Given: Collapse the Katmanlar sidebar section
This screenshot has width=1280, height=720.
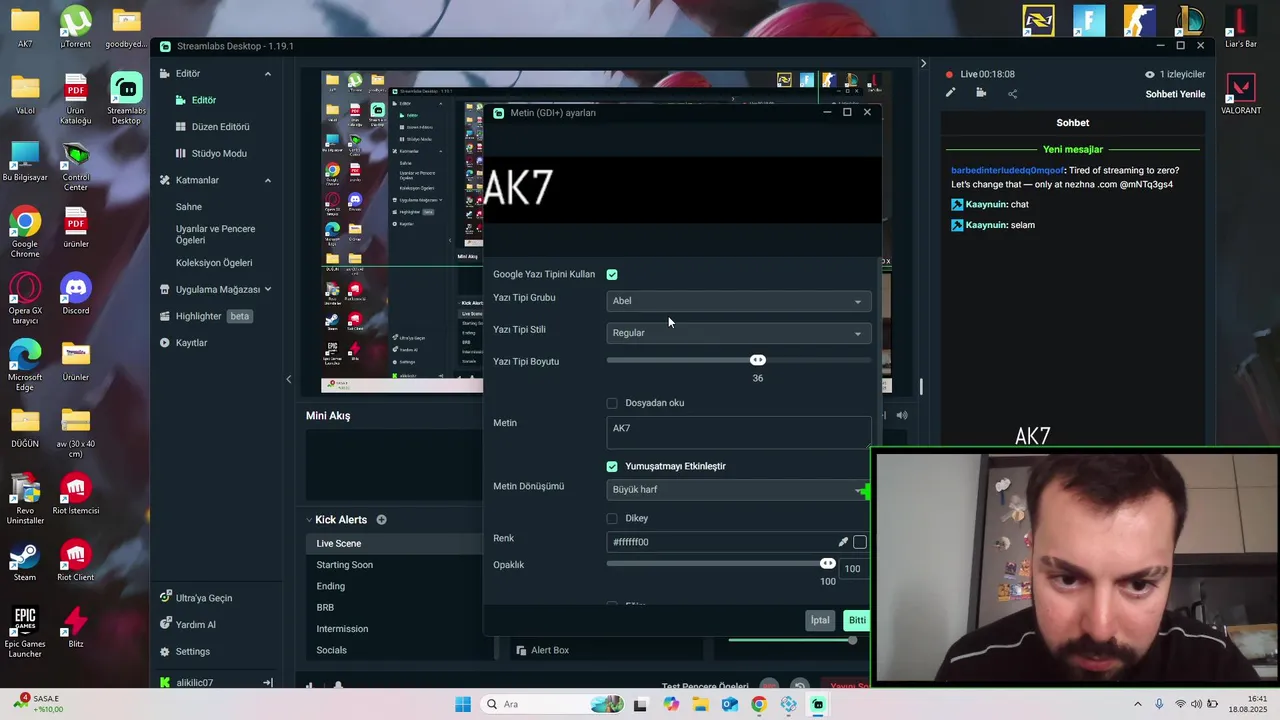Looking at the screenshot, I should (x=267, y=180).
